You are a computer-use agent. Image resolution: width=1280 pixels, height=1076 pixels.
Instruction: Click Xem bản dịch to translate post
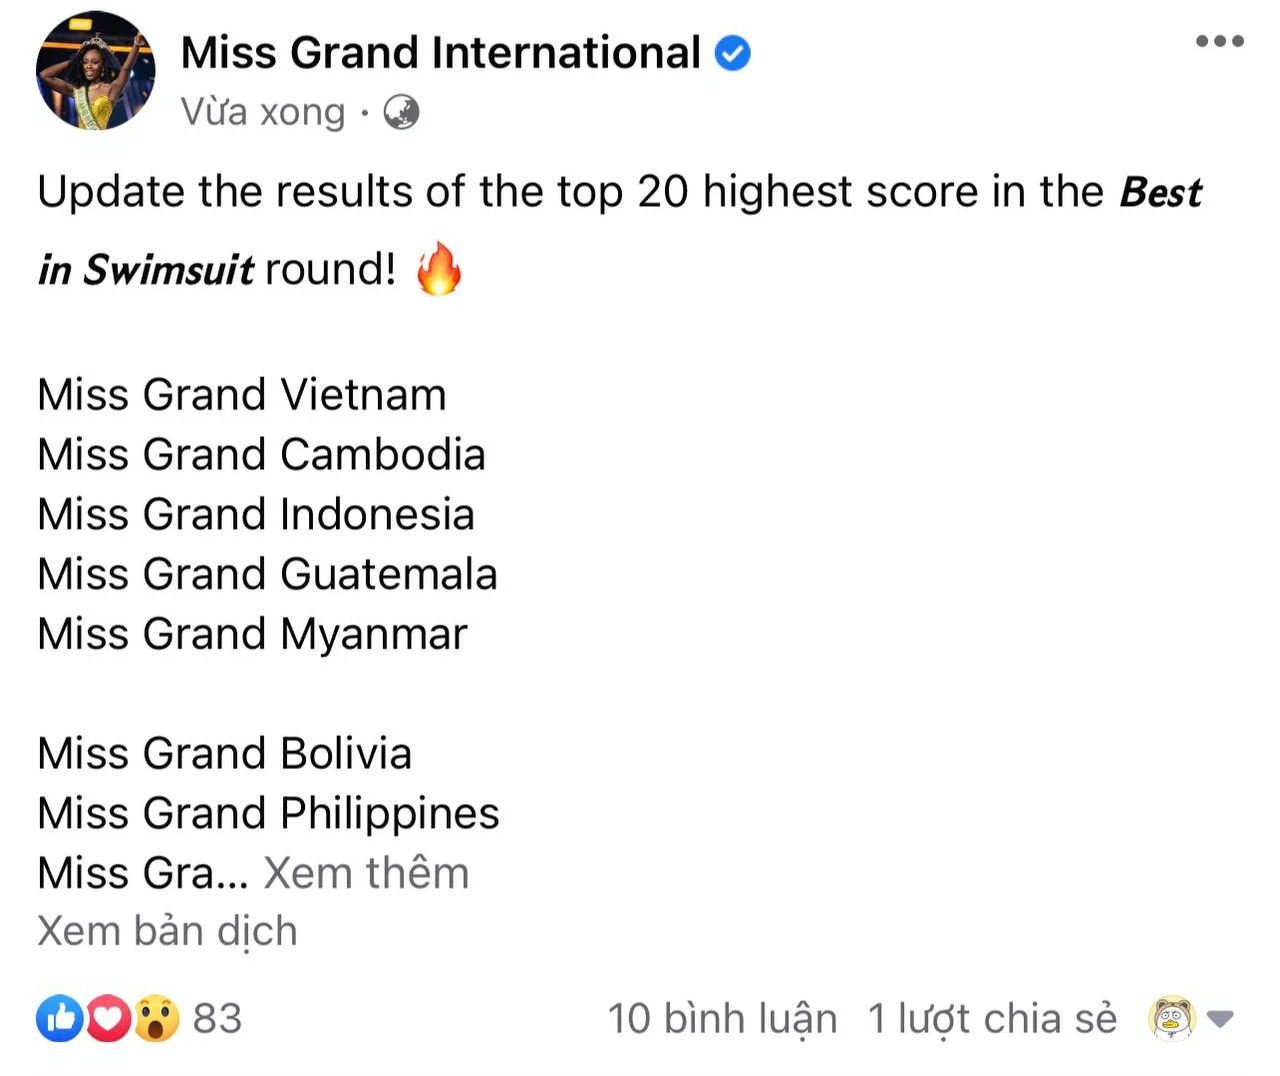[x=167, y=931]
